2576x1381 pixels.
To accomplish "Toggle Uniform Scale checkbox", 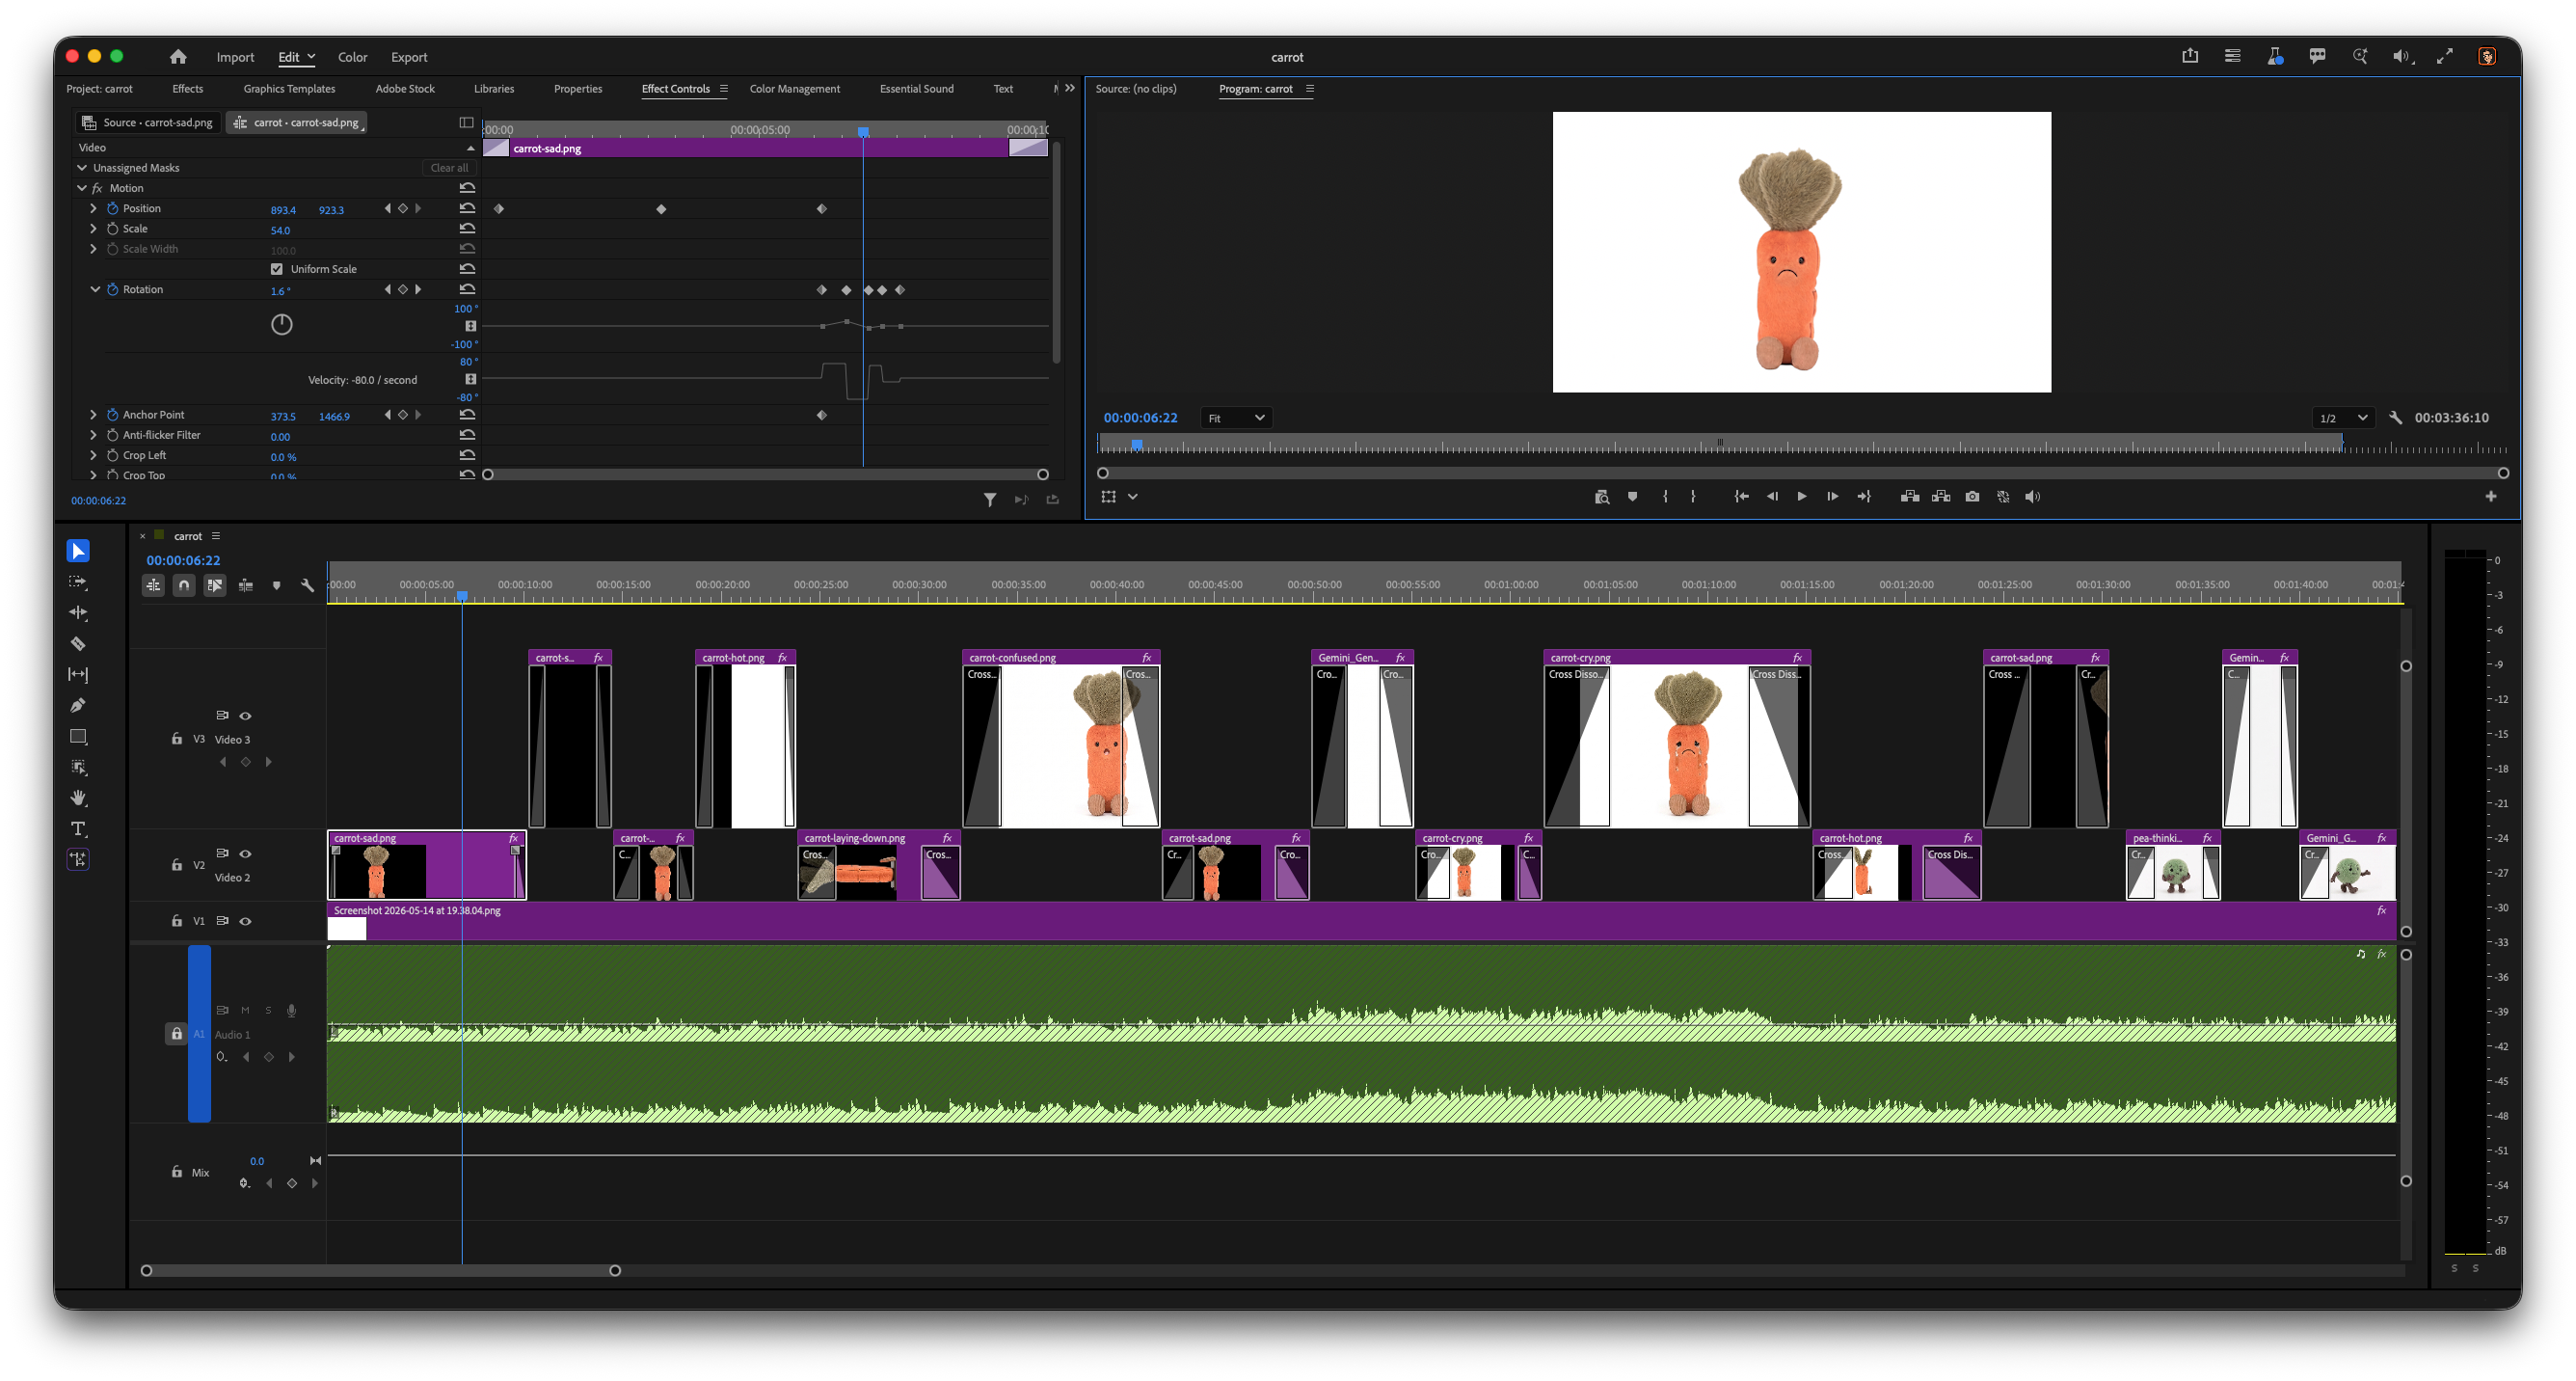I will coord(277,270).
